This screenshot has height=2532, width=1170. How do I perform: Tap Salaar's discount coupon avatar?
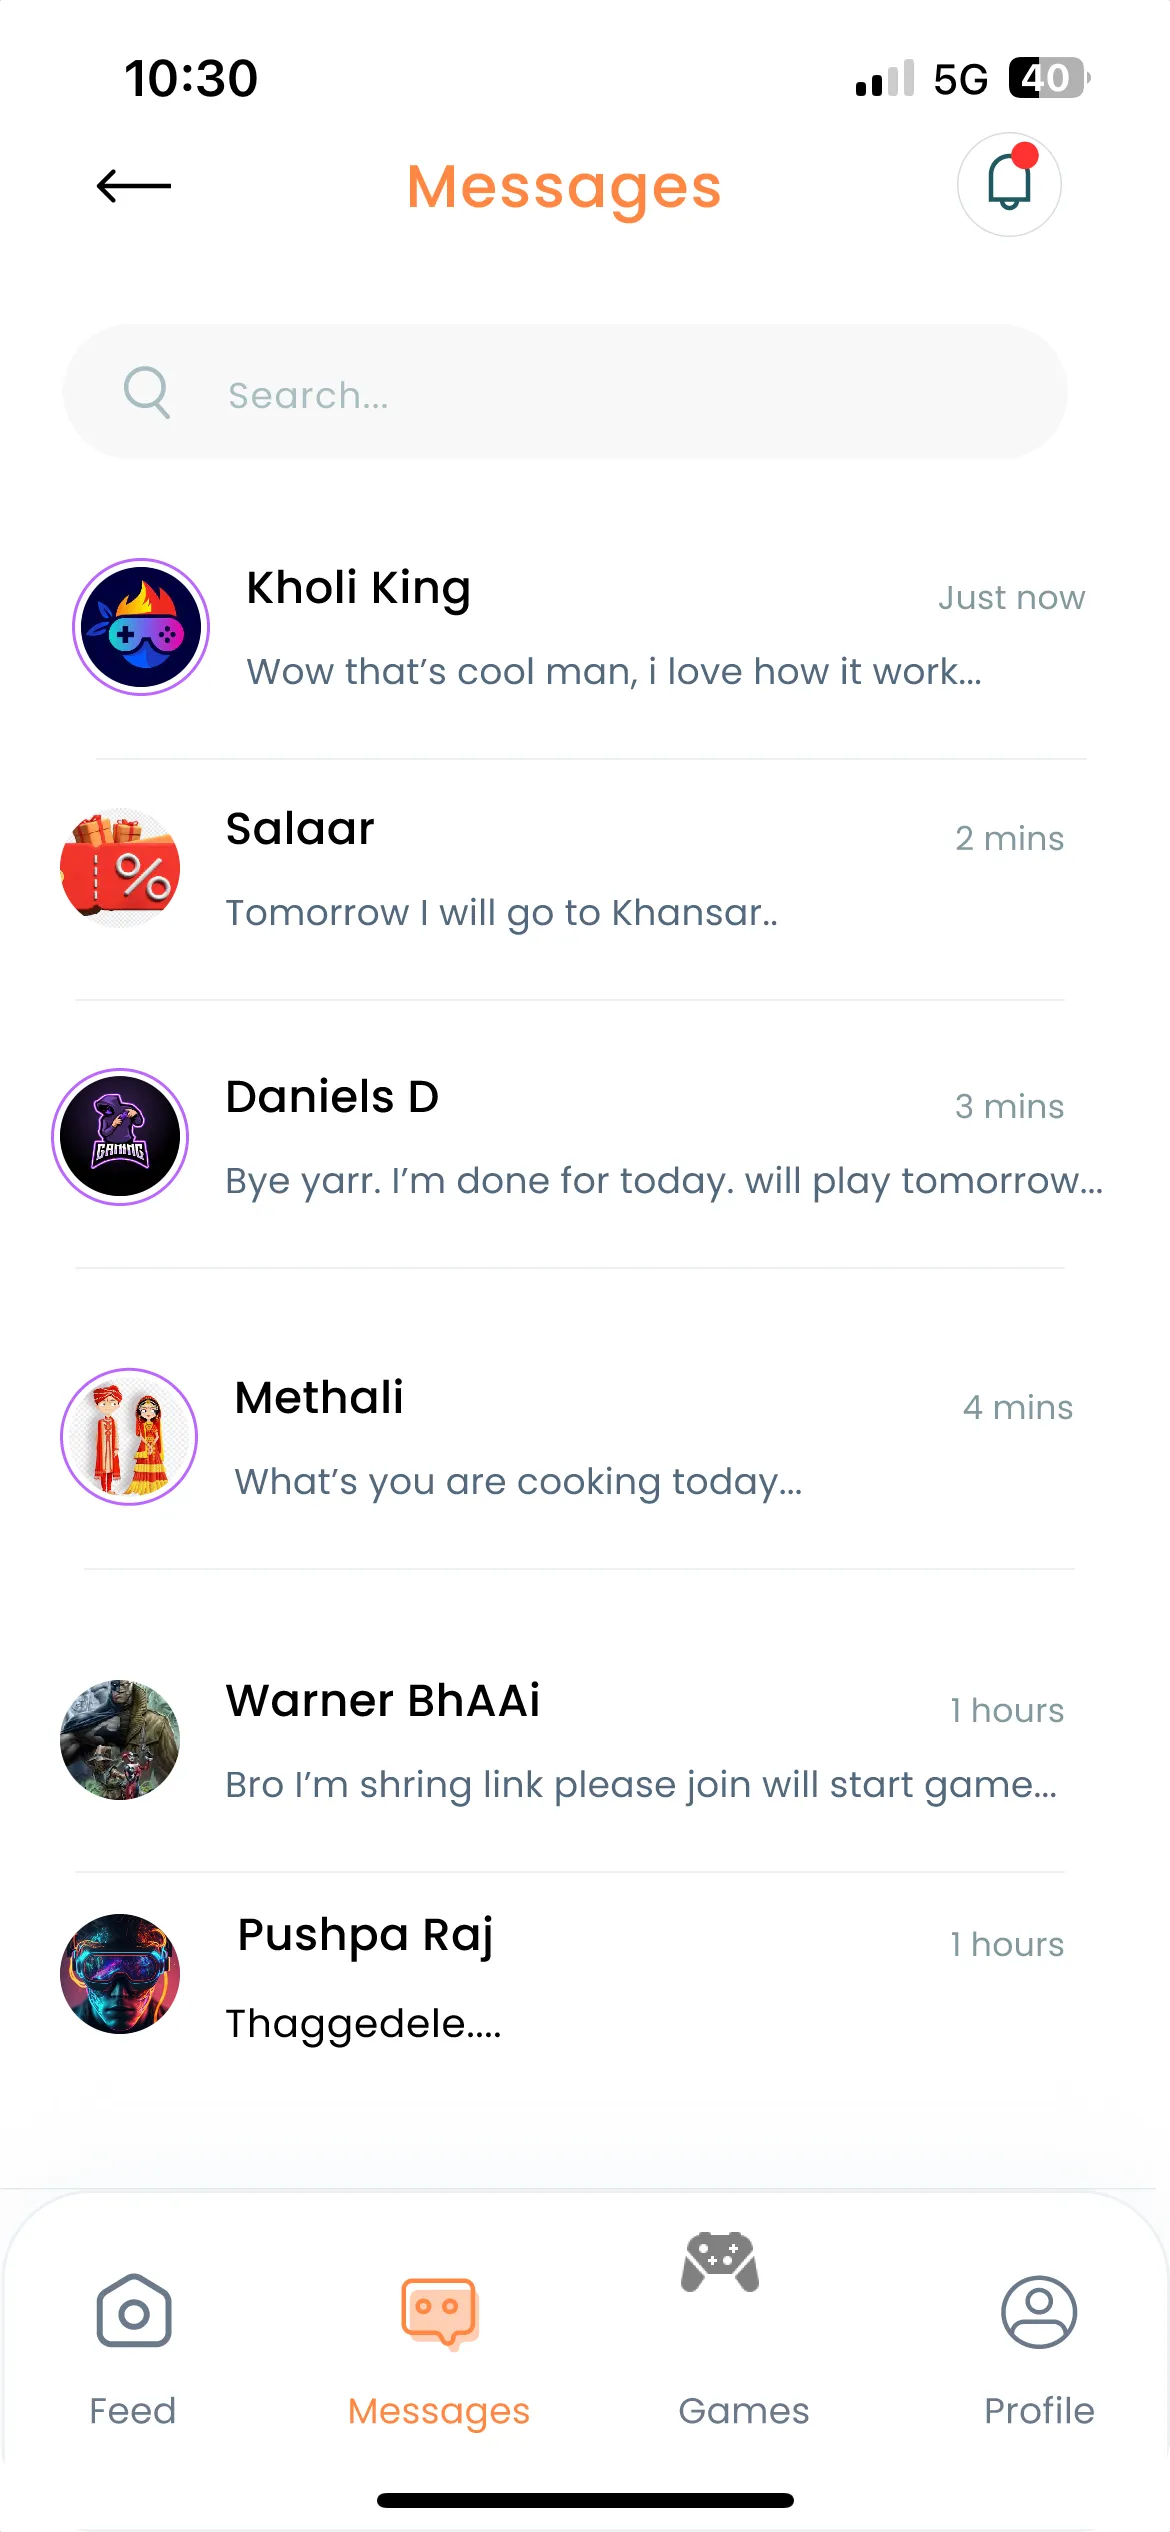120,868
